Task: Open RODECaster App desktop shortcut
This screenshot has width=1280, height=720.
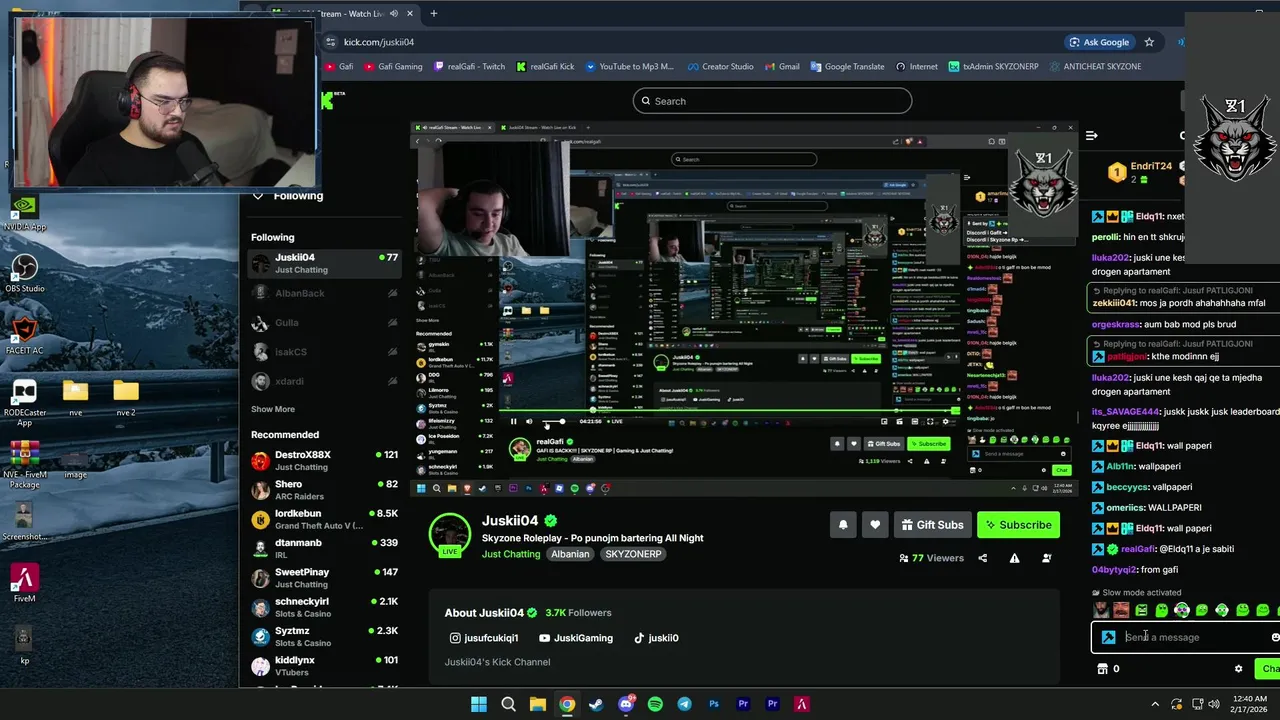Action: pyautogui.click(x=25, y=403)
